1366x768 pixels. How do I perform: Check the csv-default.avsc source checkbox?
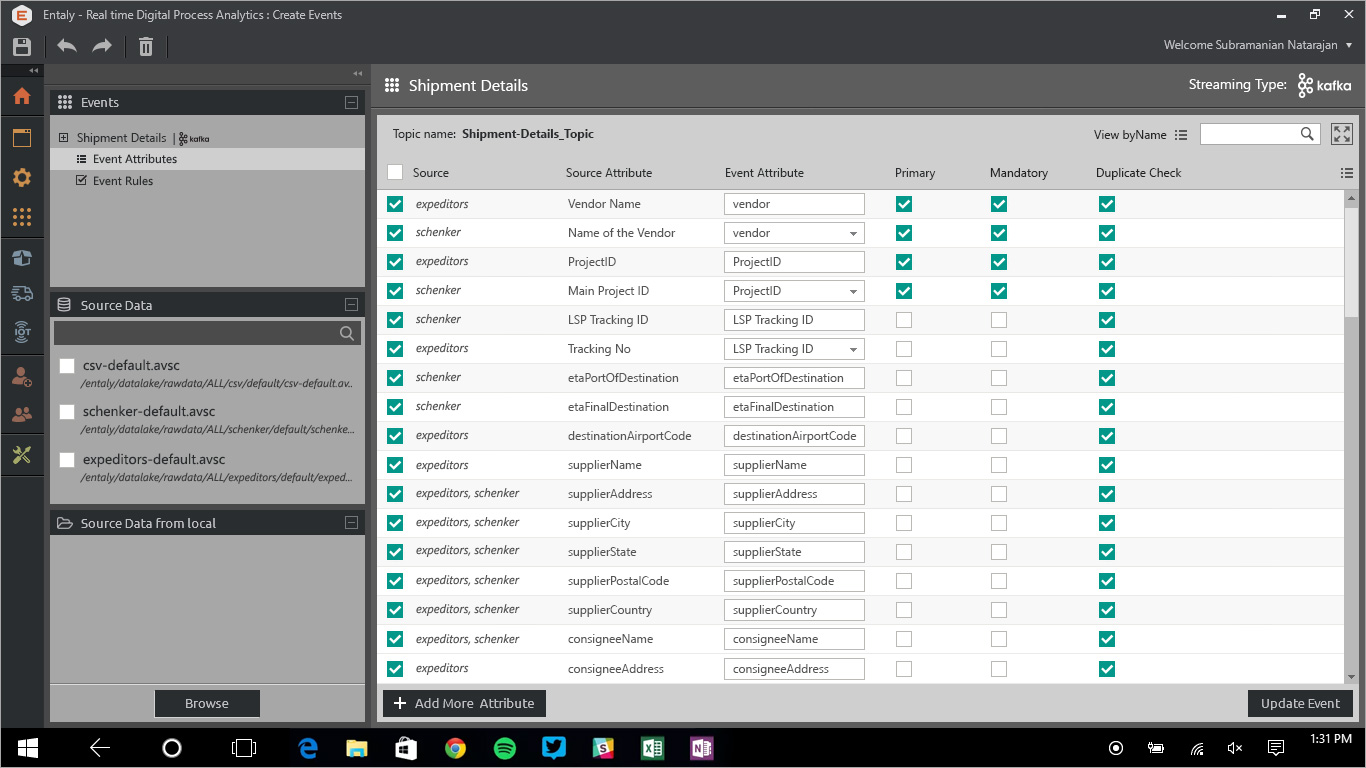pos(67,366)
